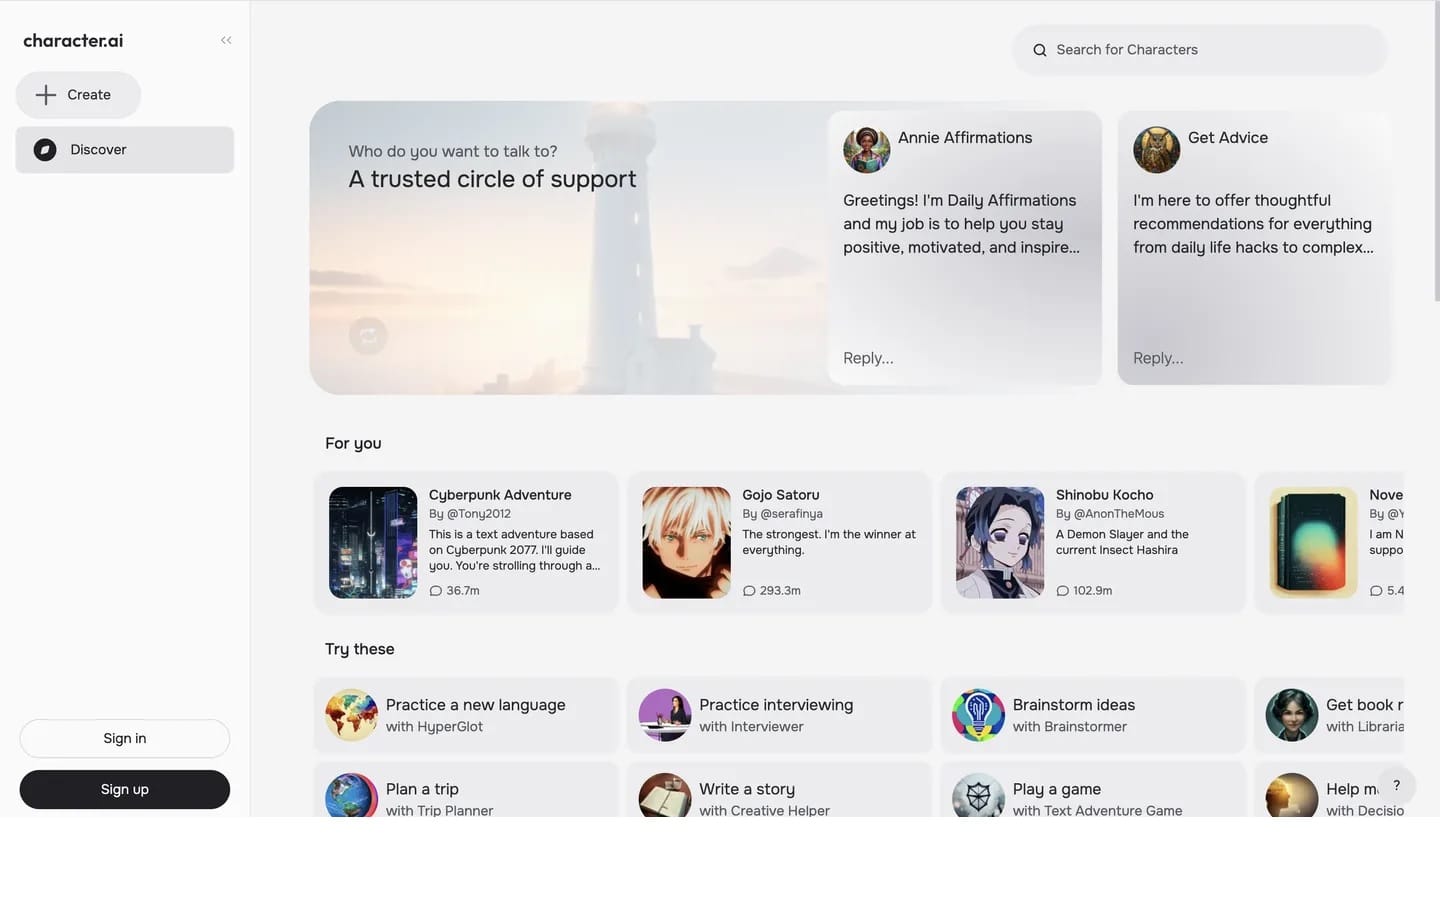Click the help question mark button
Image resolution: width=1440 pixels, height=897 pixels.
pyautogui.click(x=1397, y=785)
